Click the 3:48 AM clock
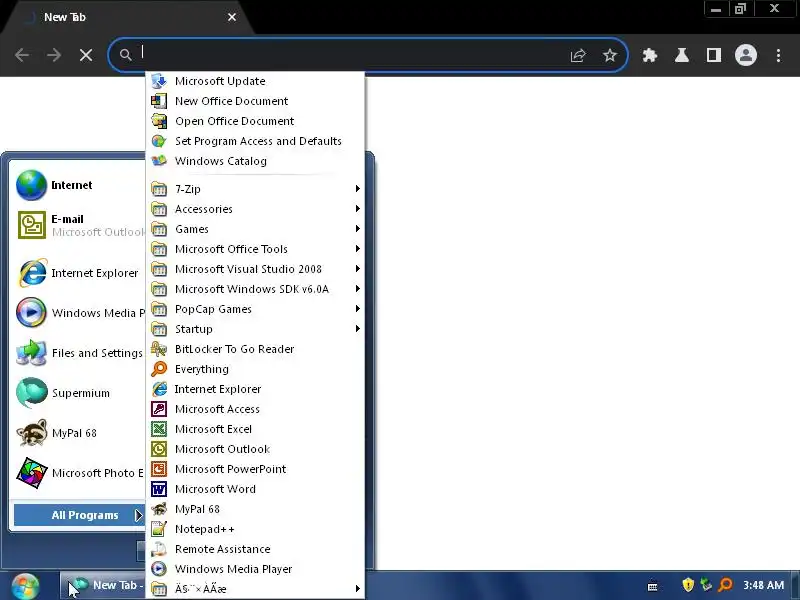 tap(763, 585)
